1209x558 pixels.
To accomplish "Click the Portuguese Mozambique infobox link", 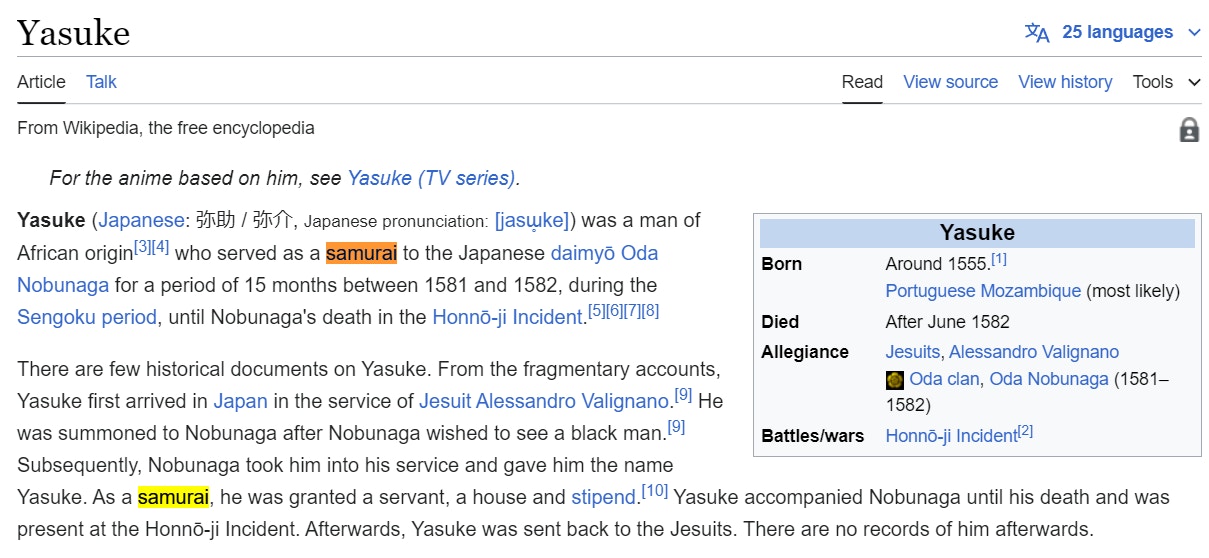I will pos(983,291).
